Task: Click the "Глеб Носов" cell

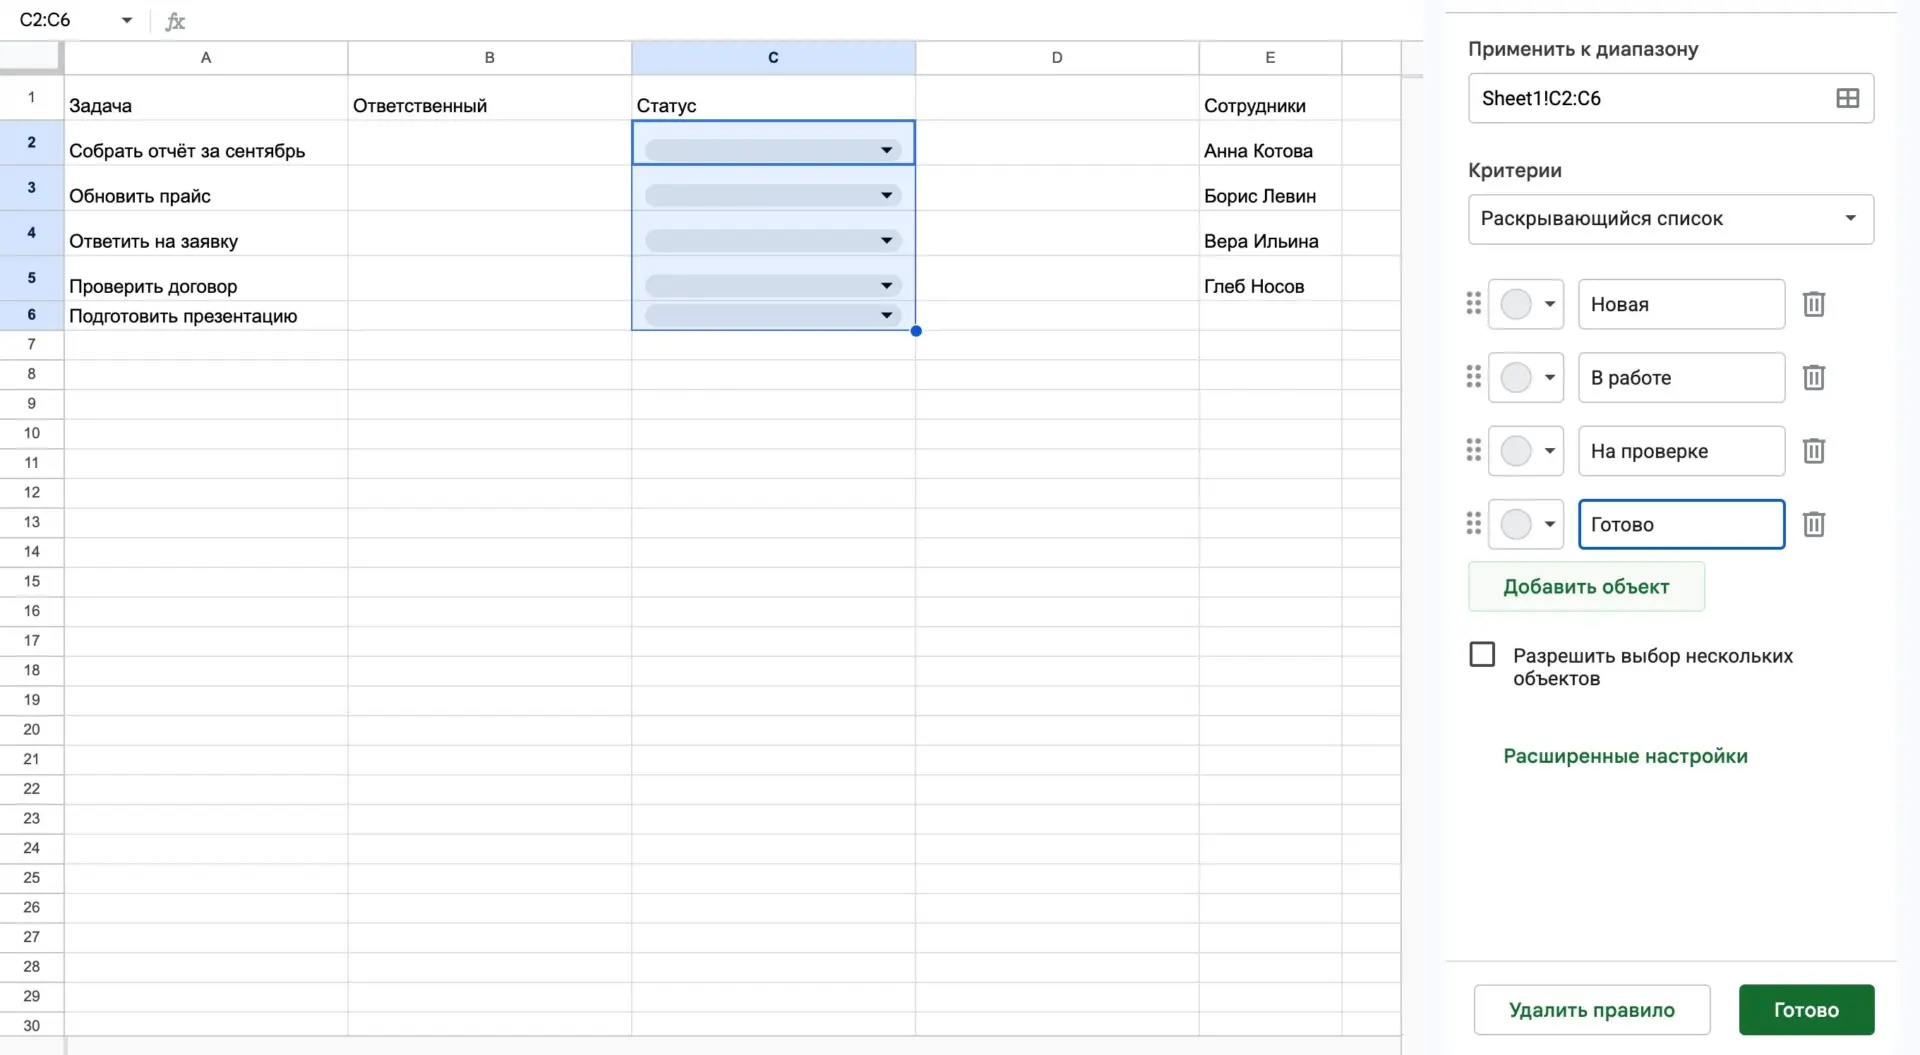Action: (x=1270, y=279)
